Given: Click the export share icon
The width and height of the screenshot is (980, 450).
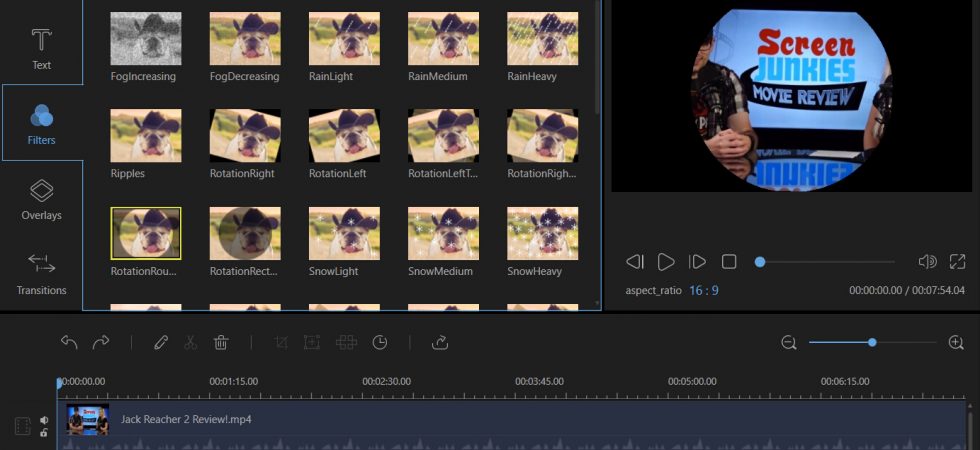Looking at the screenshot, I should (x=441, y=342).
